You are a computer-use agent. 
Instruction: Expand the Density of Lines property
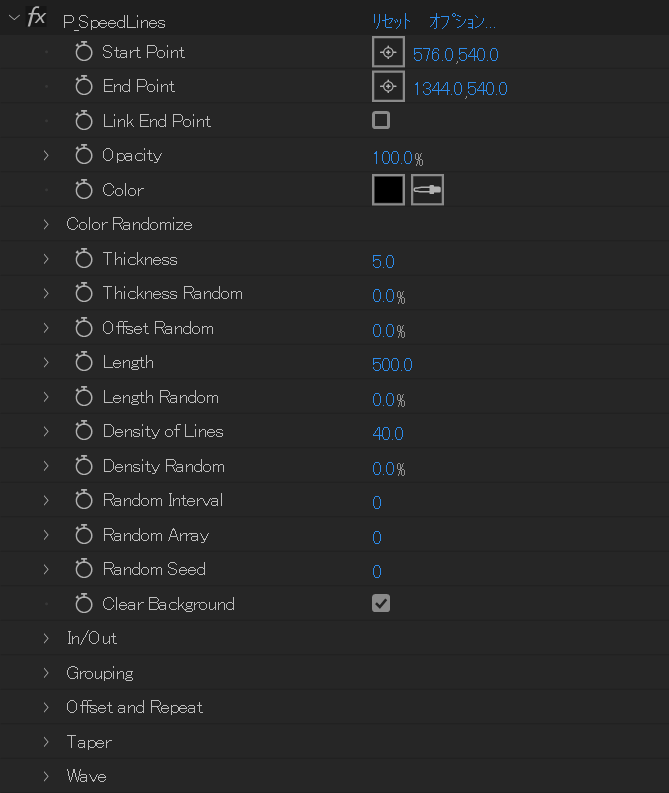[x=46, y=431]
